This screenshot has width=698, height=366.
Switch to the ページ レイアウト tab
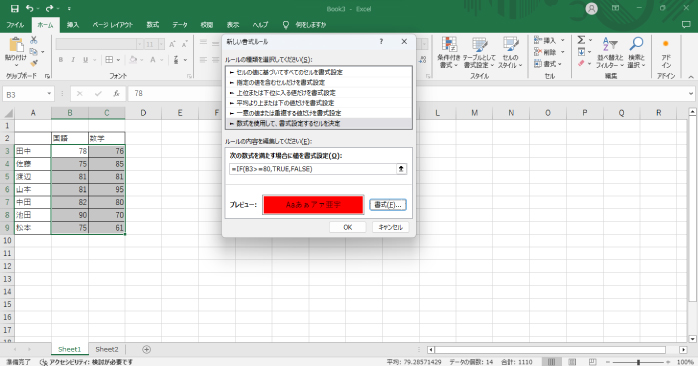pyautogui.click(x=113, y=24)
